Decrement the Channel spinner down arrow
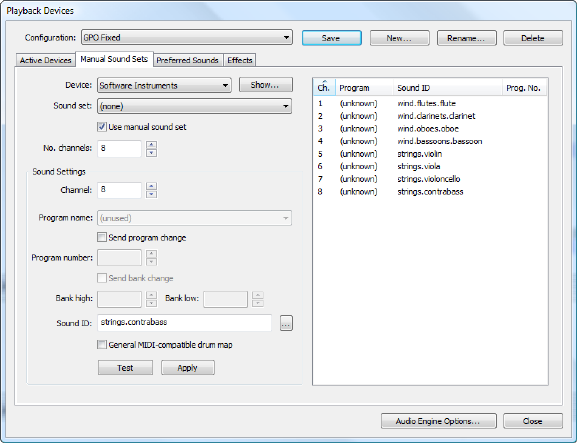This screenshot has height=443, width=577. pyautogui.click(x=151, y=194)
